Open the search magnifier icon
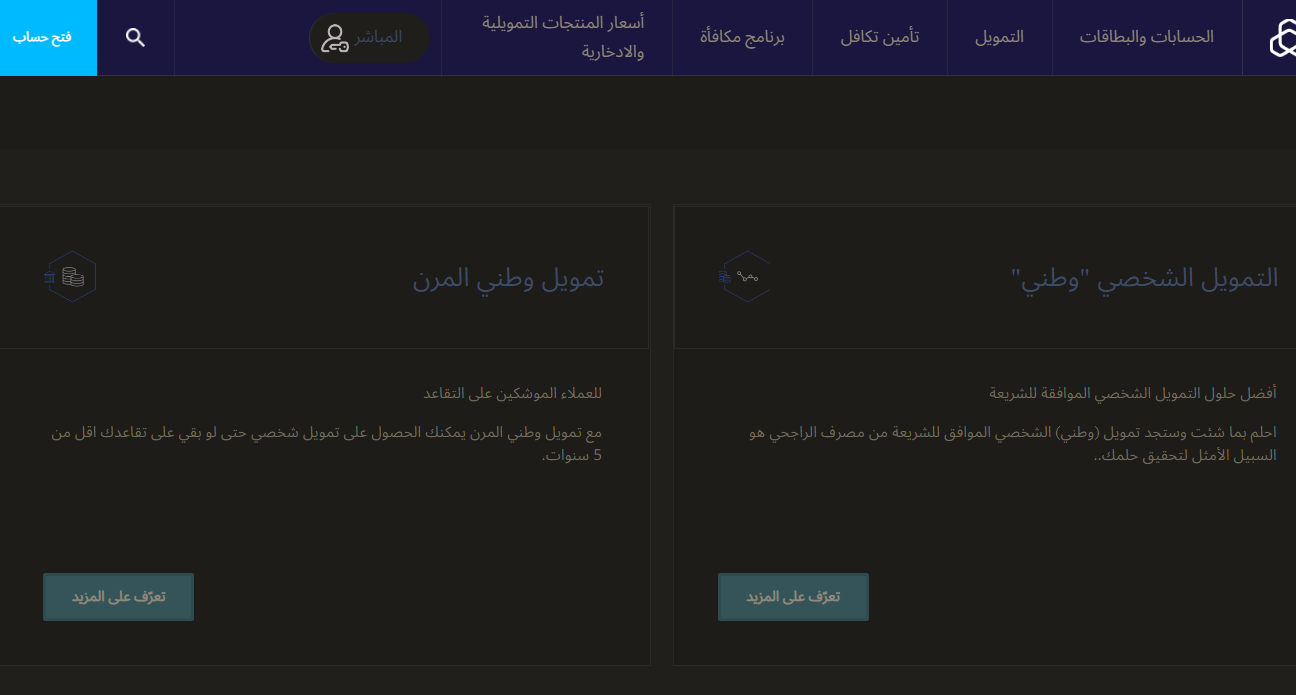 136,38
